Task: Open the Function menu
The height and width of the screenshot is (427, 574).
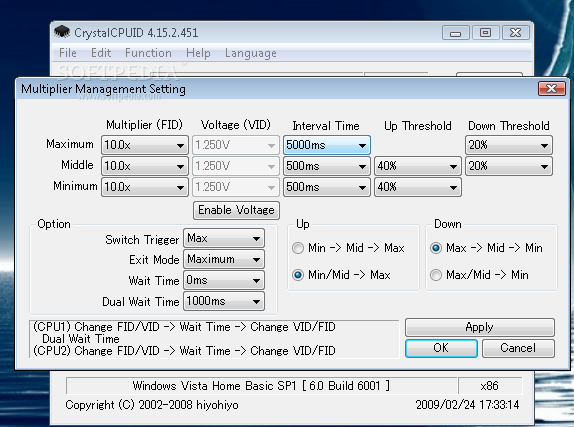Action: coord(148,53)
